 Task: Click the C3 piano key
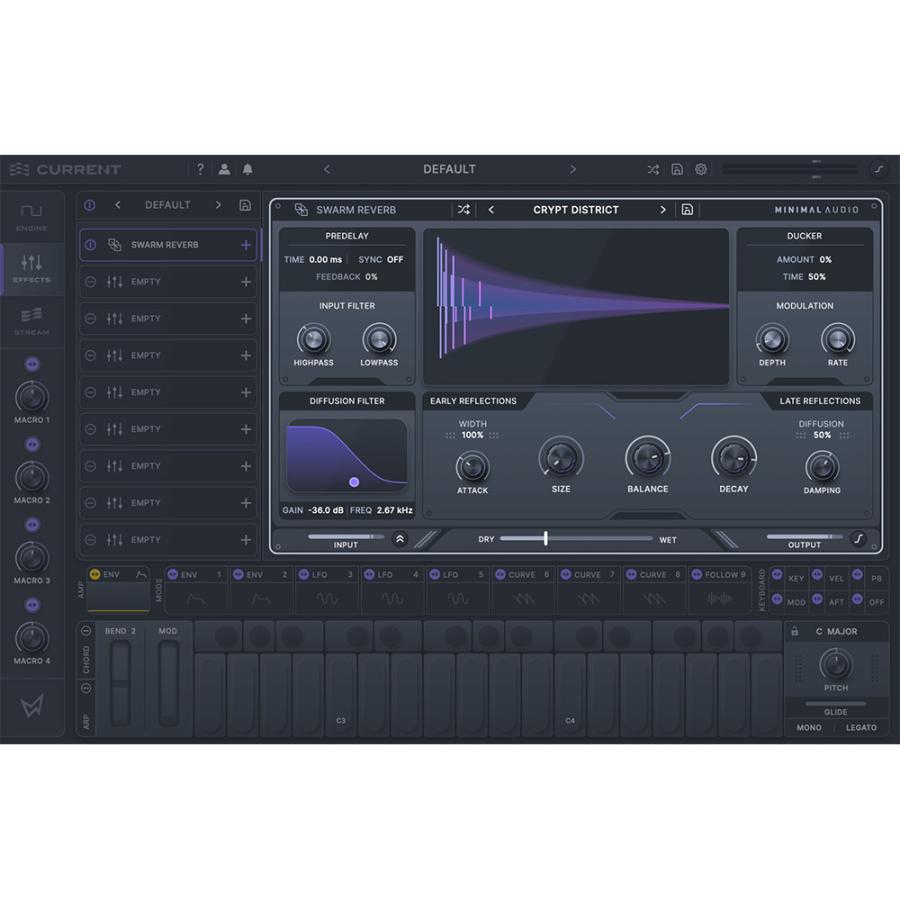[x=341, y=696]
